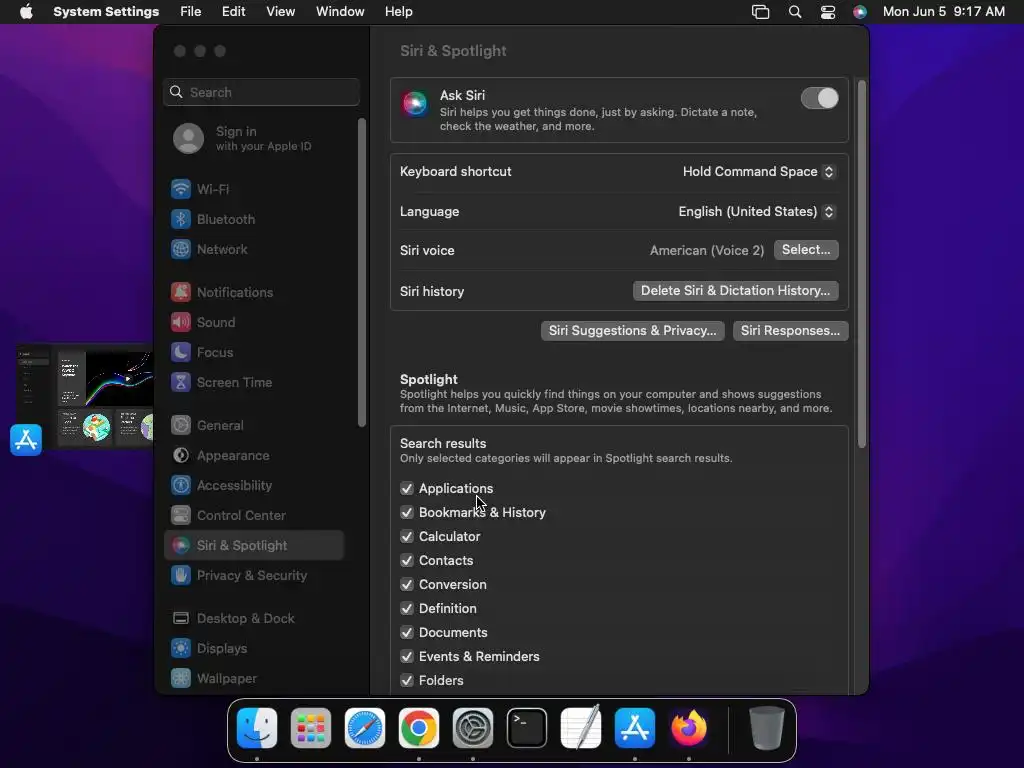Viewport: 1024px width, 768px height.
Task: Open App Store from the Dock
Action: (x=635, y=728)
